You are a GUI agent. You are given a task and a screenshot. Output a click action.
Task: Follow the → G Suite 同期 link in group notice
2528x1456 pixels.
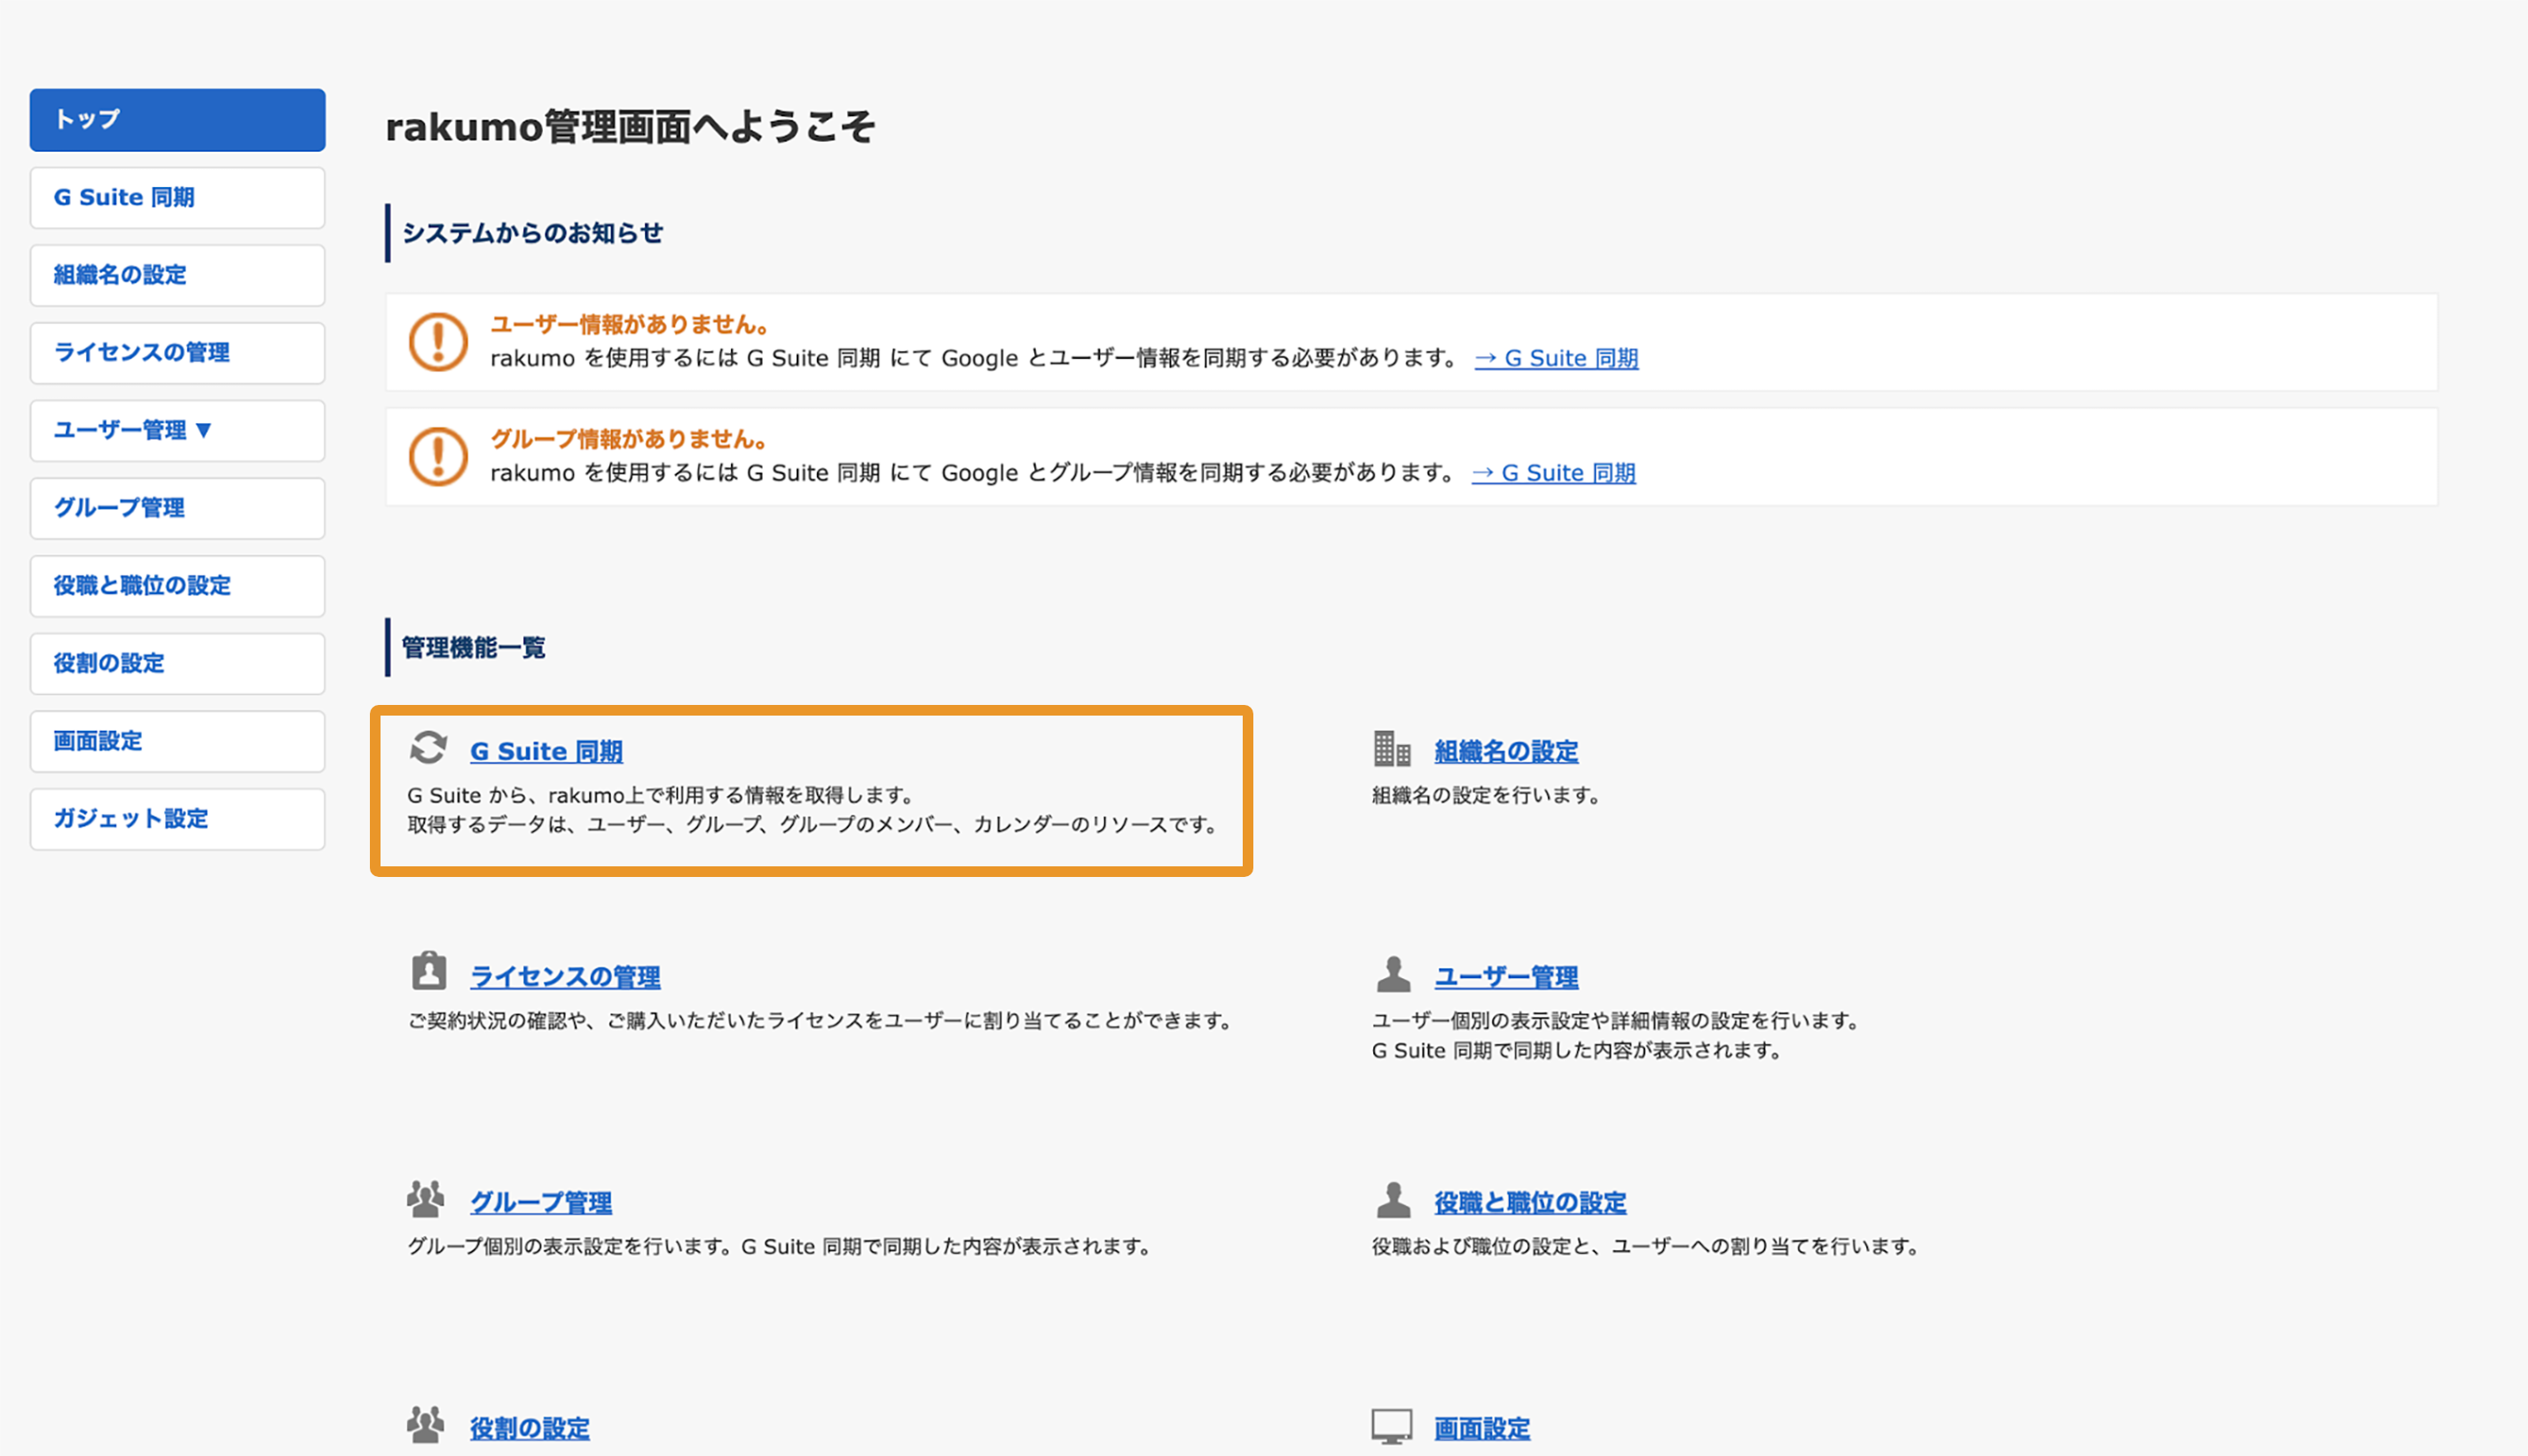[x=1553, y=473]
